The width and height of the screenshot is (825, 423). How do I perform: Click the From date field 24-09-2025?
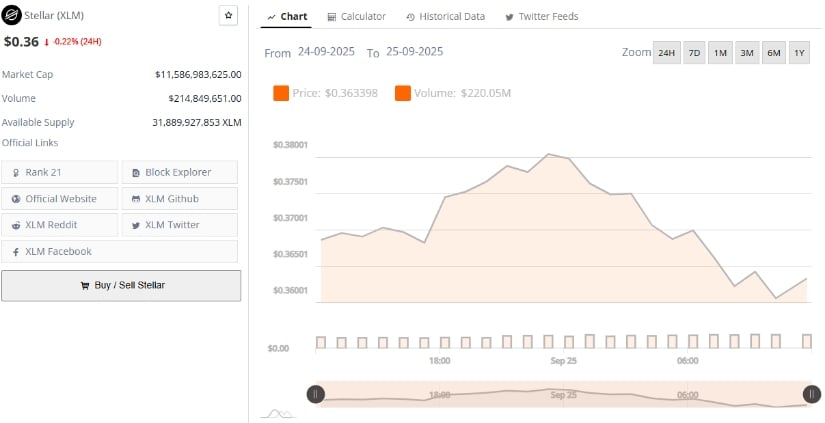tap(326, 52)
